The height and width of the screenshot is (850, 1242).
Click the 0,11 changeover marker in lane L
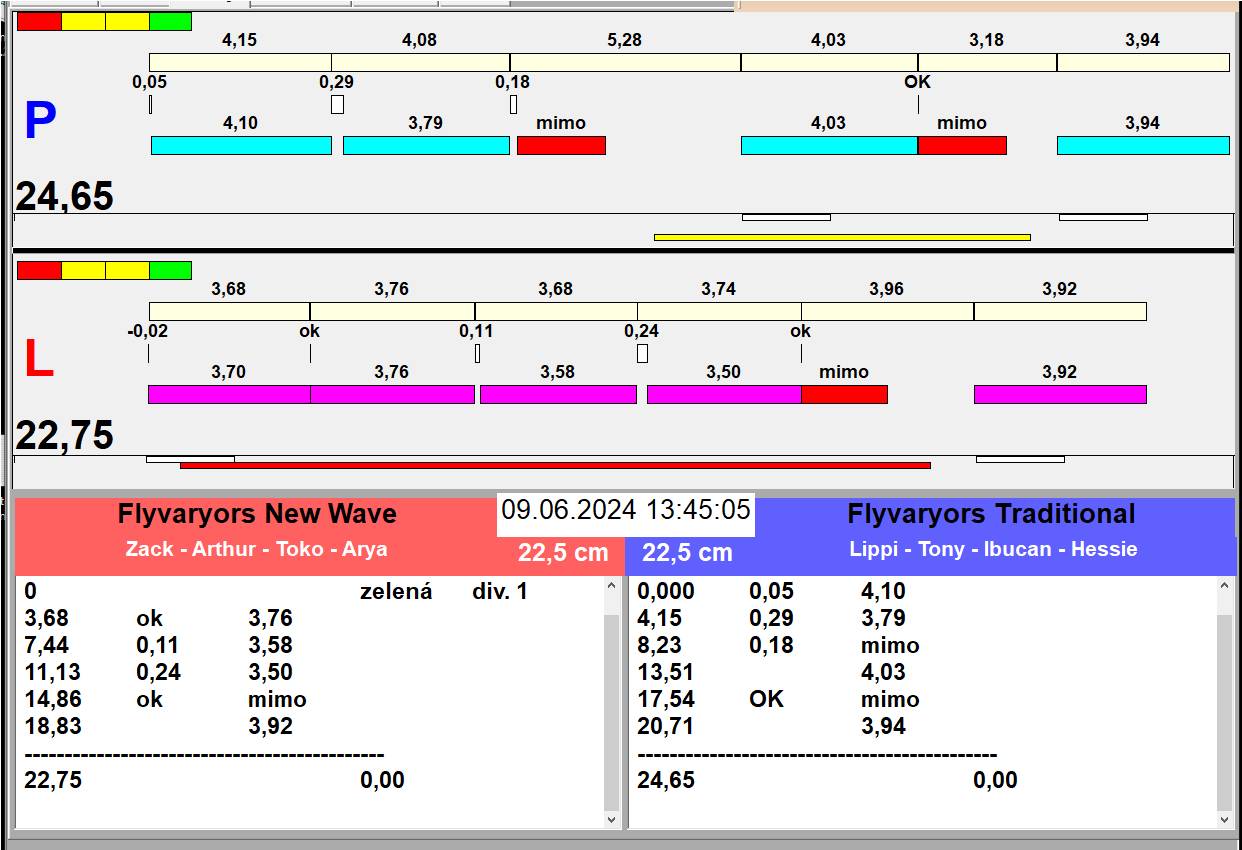pyautogui.click(x=477, y=353)
